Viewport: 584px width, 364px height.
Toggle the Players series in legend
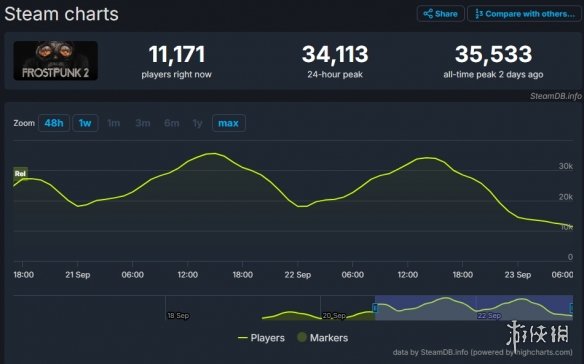click(261, 338)
